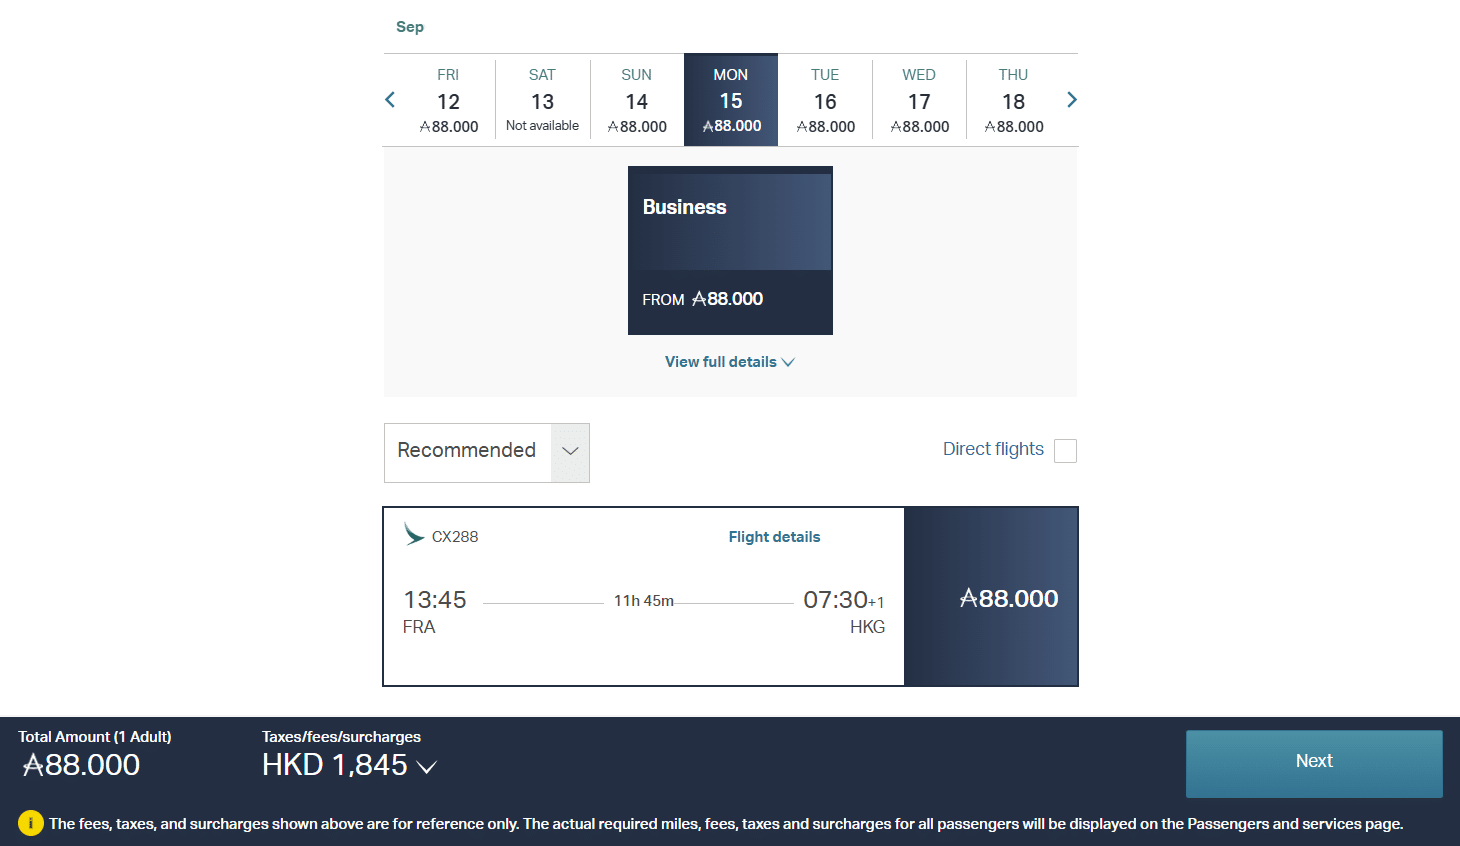Click the yellow info icon in footer notice
Viewport: 1460px width, 846px height.
coord(31,823)
